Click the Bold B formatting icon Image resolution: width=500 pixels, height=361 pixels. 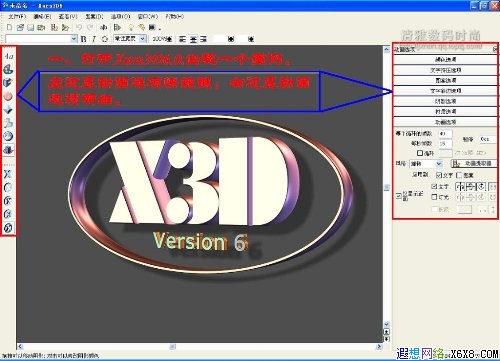(x=84, y=39)
